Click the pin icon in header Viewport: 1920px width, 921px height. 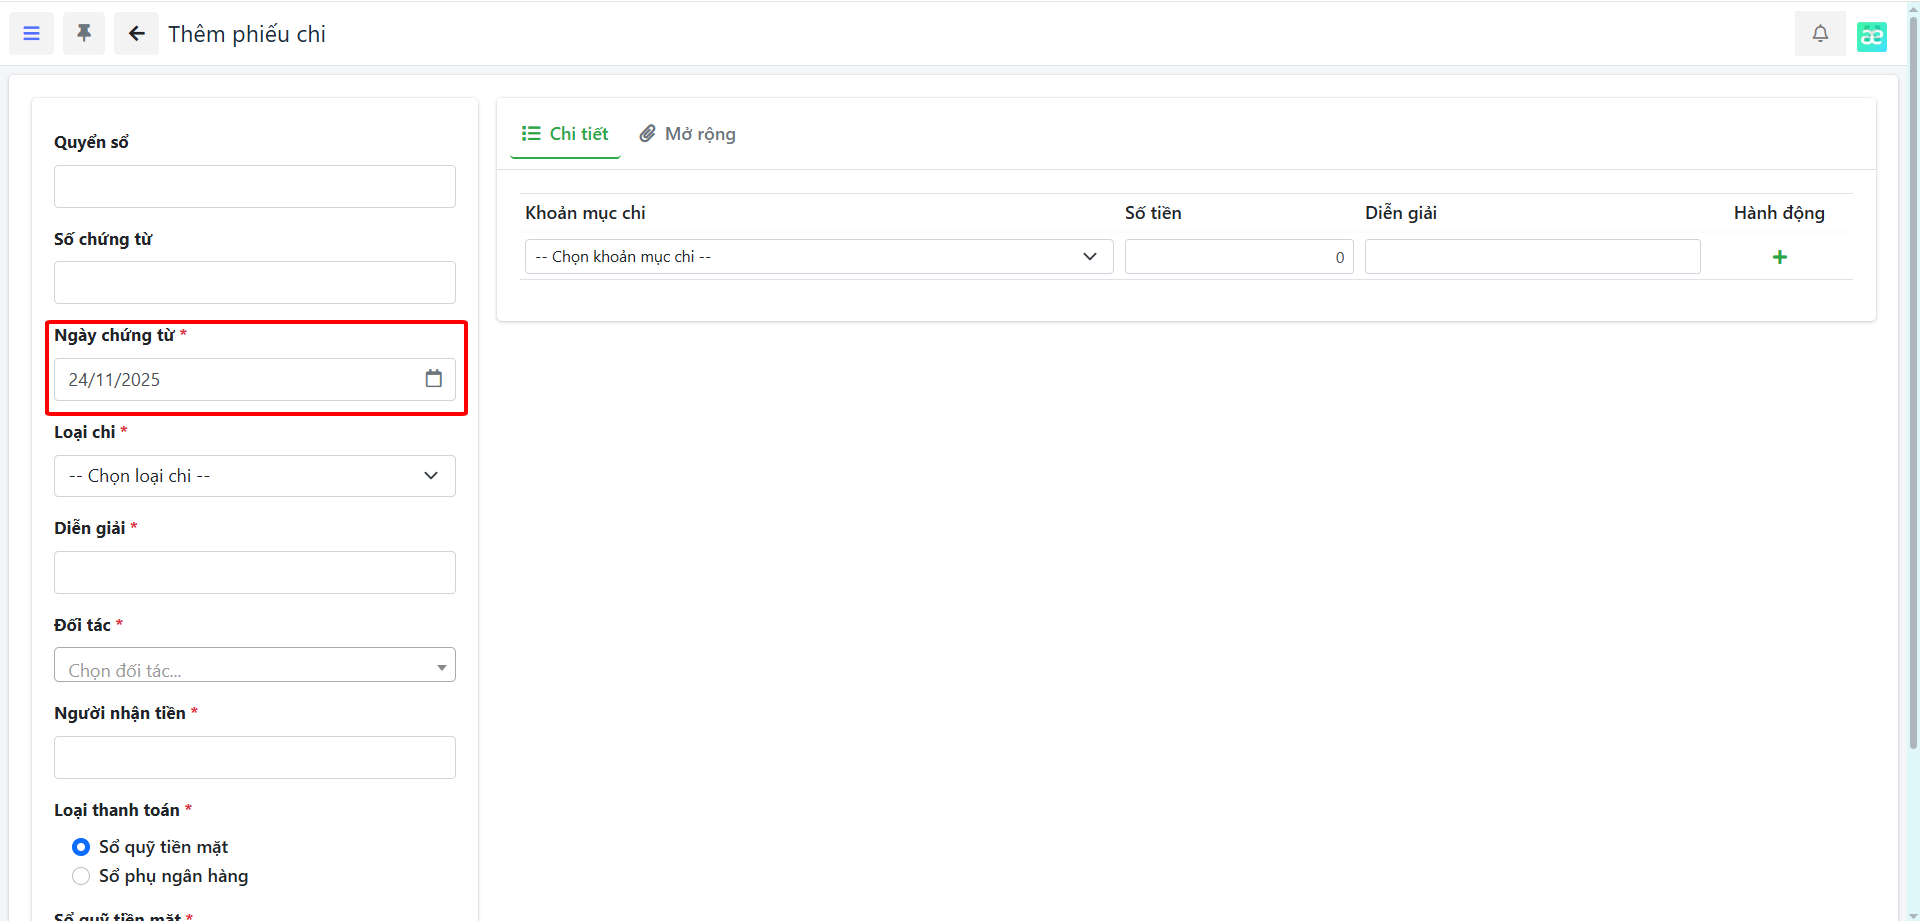click(x=84, y=34)
